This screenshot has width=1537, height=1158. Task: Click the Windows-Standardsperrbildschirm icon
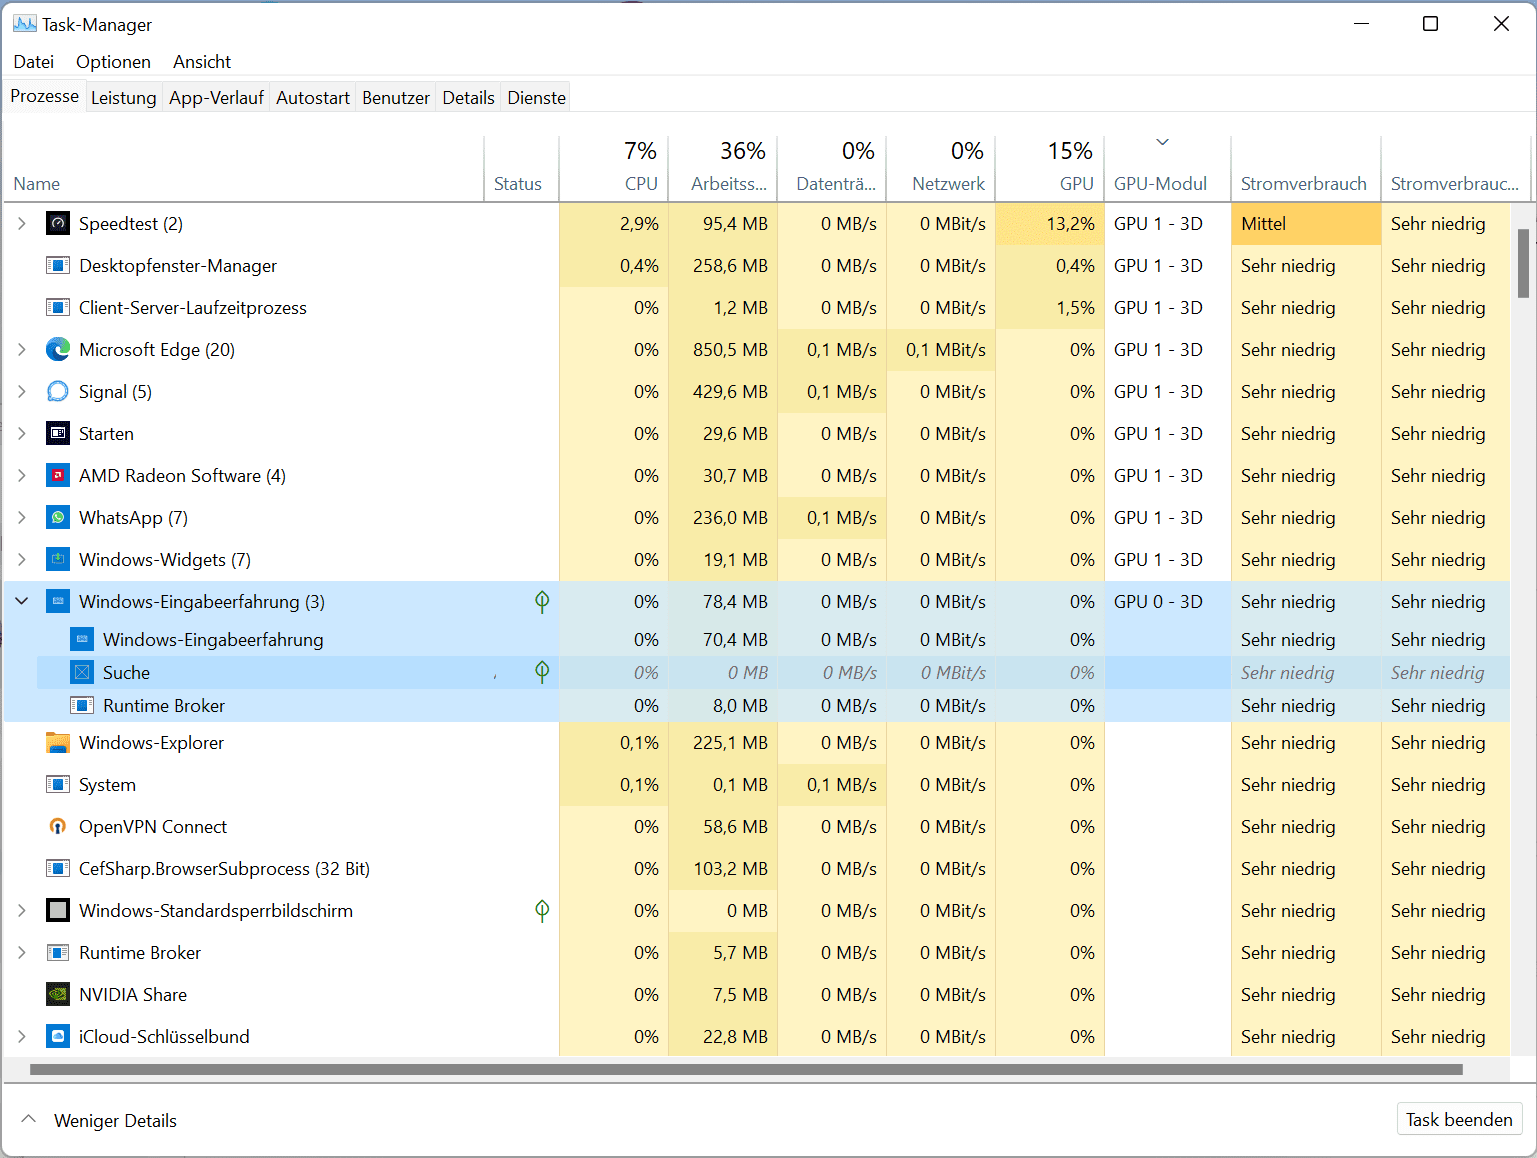(58, 911)
